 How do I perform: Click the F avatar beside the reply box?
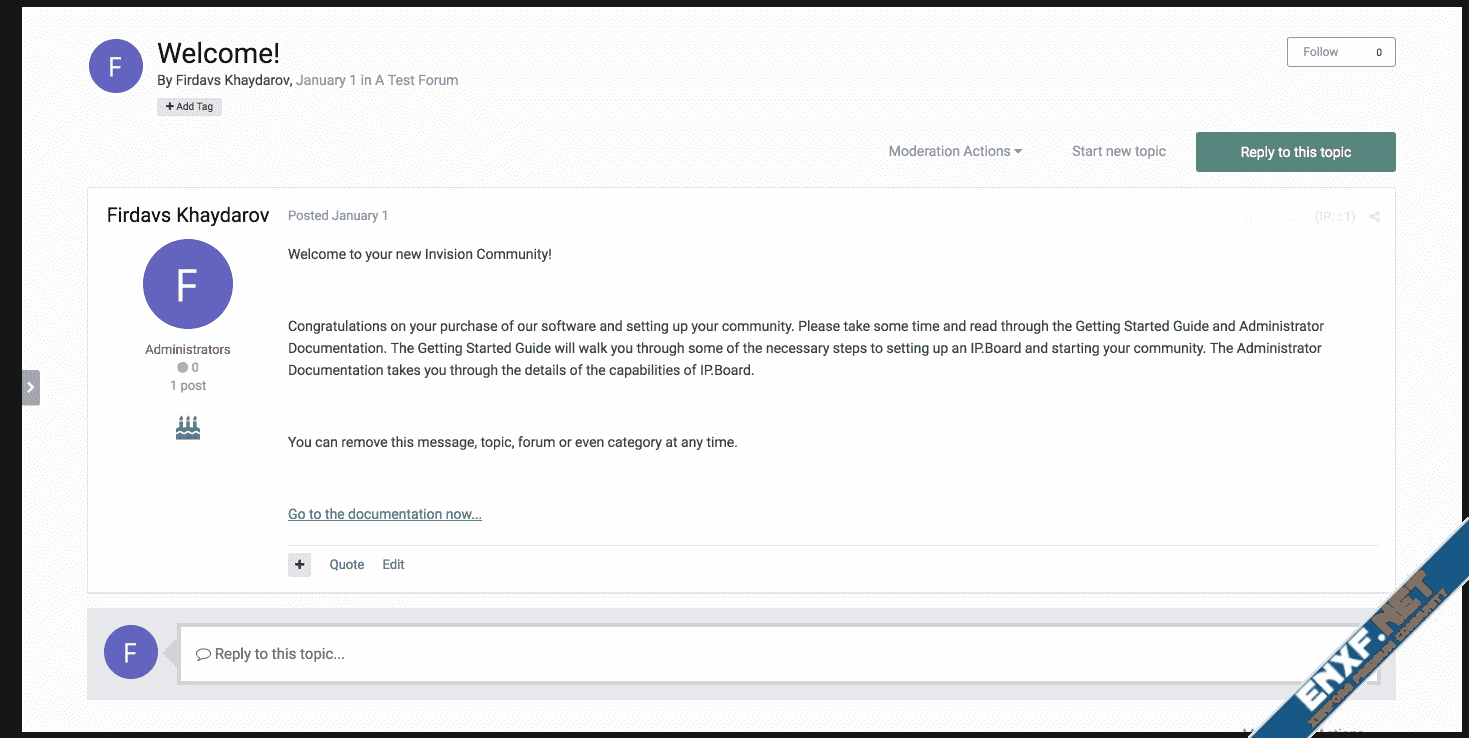(x=131, y=652)
